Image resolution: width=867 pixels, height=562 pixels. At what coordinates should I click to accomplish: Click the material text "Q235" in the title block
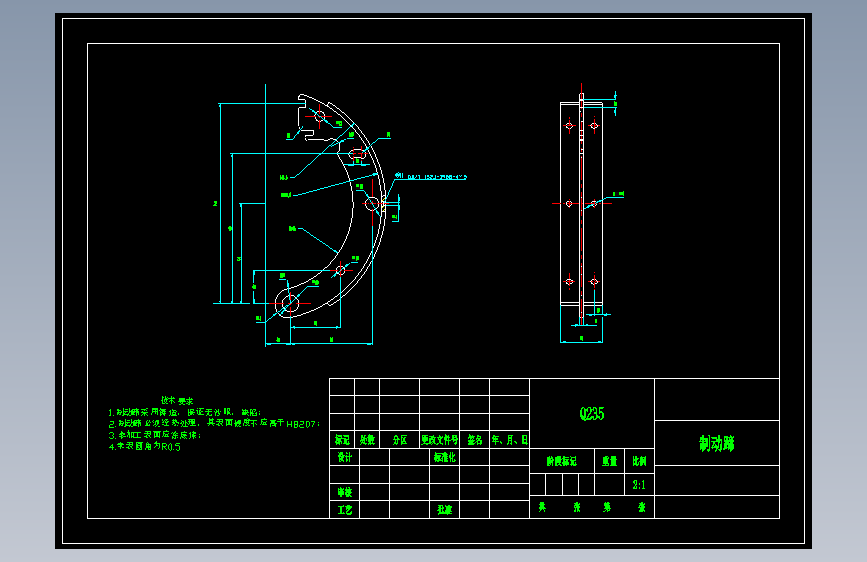click(592, 414)
